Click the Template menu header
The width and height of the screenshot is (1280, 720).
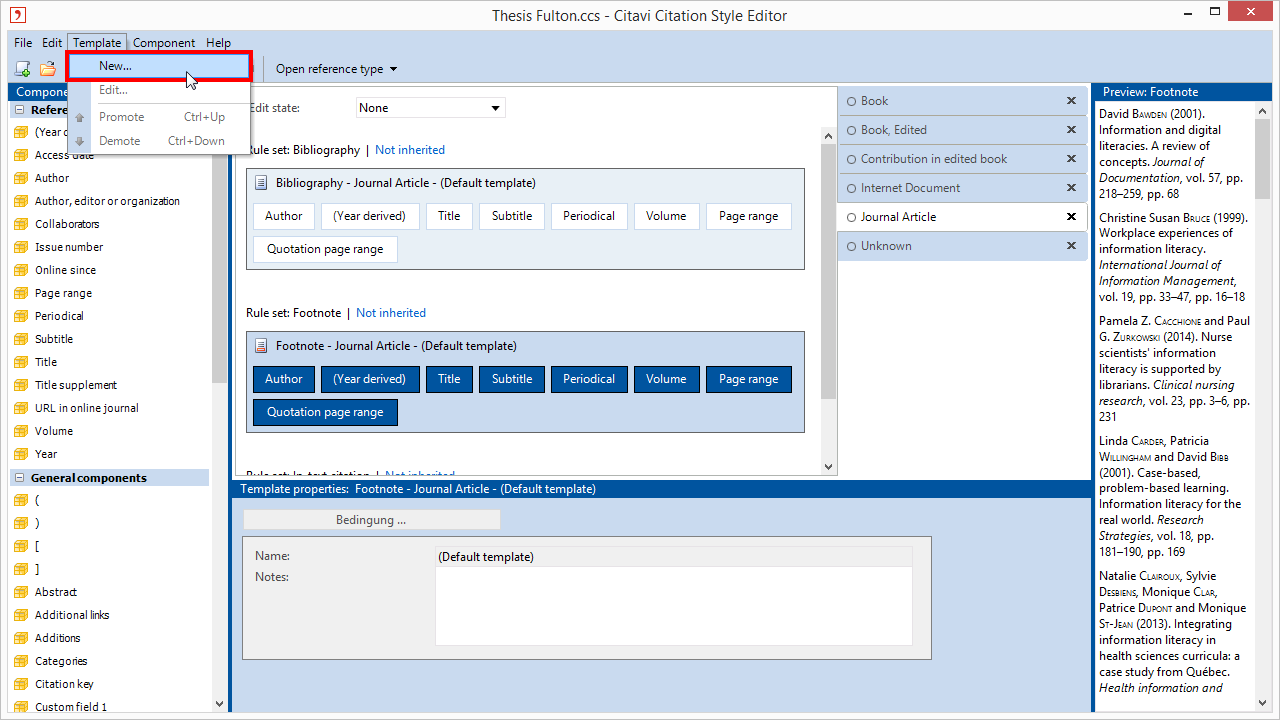pyautogui.click(x=97, y=43)
